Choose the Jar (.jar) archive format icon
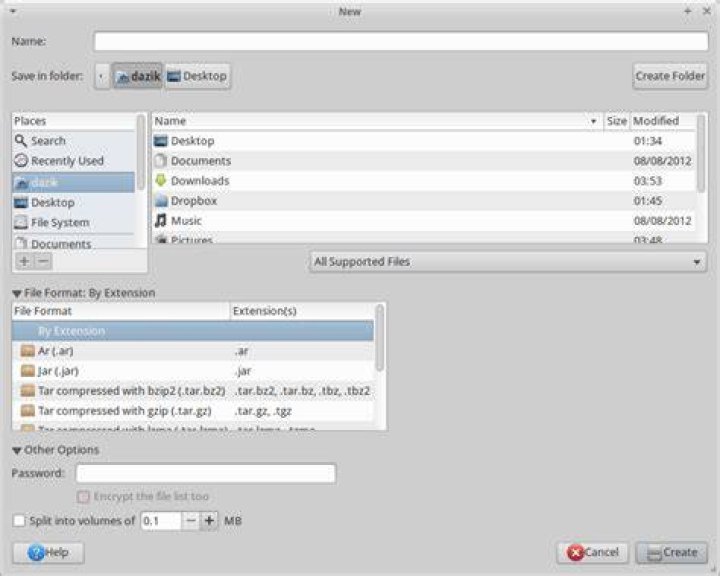Screen dimensions: 720x576 (x=28, y=371)
